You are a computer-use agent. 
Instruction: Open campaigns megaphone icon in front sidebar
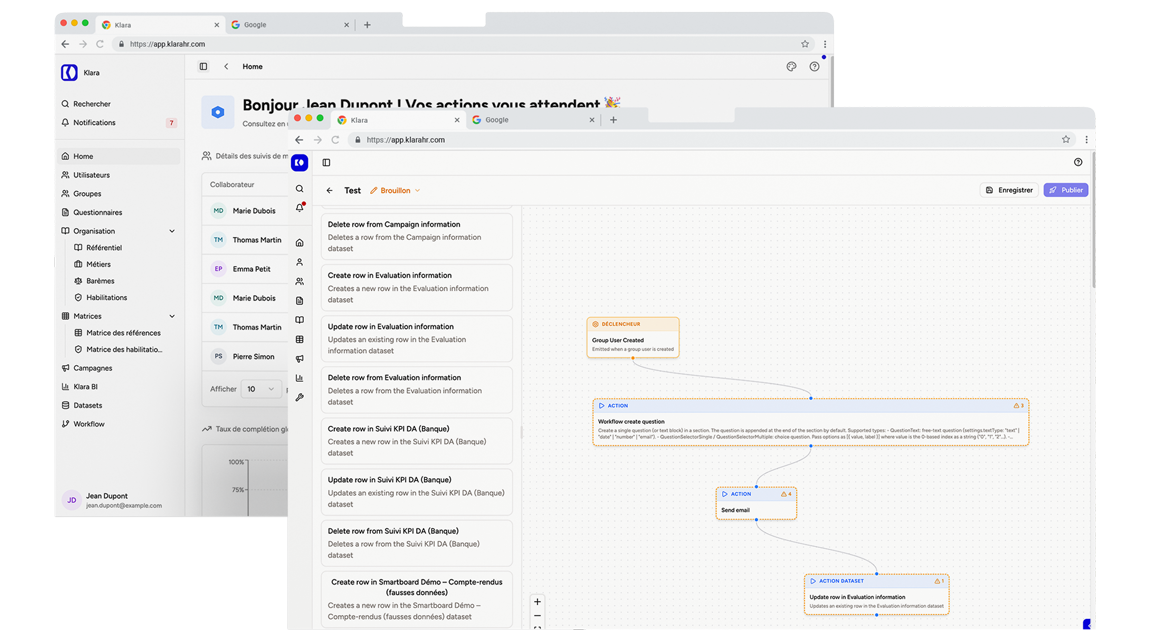[x=299, y=358]
